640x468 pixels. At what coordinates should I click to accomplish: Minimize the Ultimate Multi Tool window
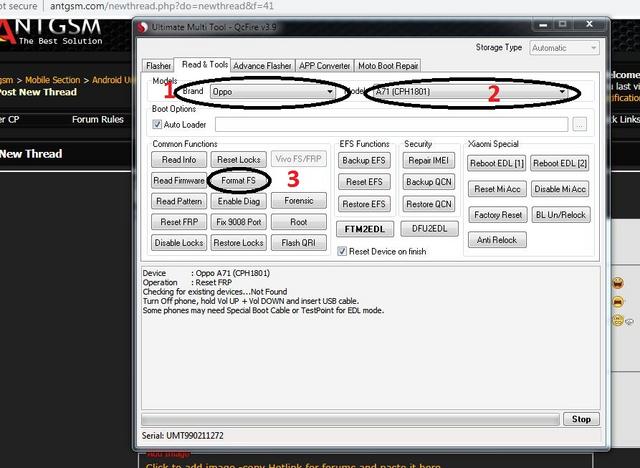coord(543,25)
